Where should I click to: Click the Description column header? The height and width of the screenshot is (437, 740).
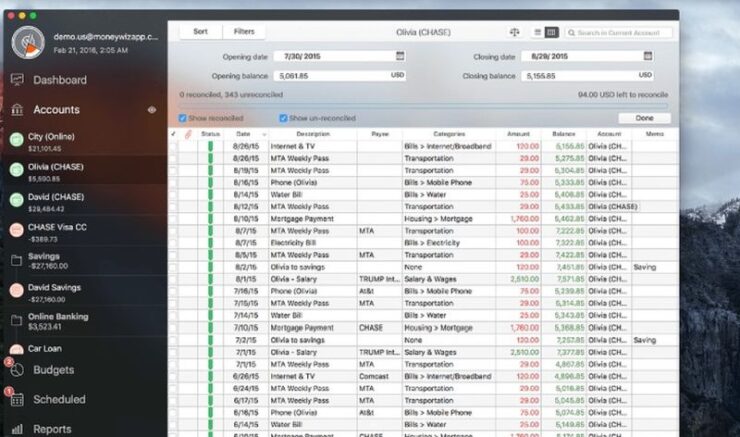click(313, 134)
